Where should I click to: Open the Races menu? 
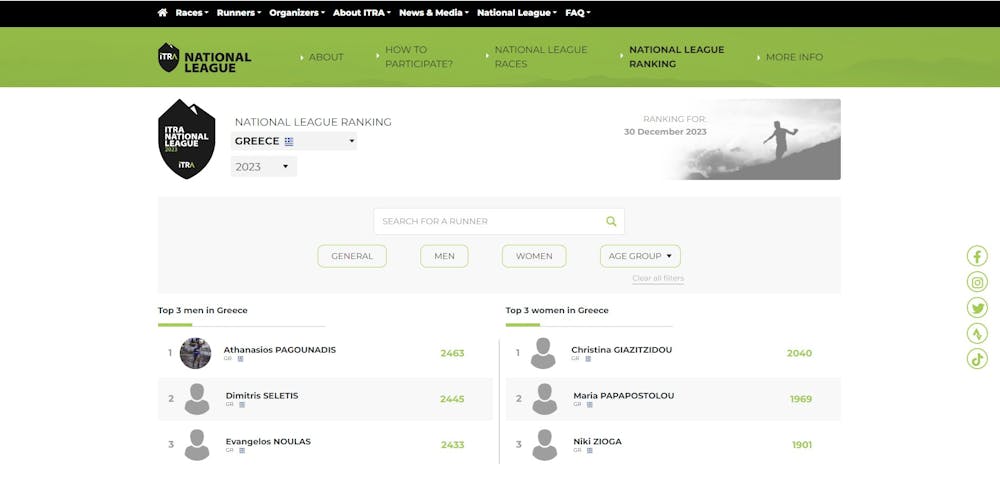tap(191, 13)
